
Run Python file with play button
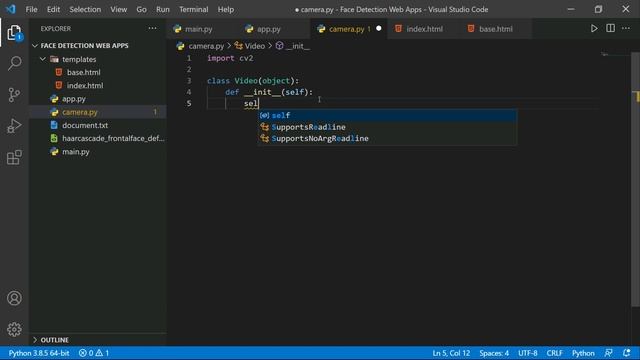[x=594, y=29]
